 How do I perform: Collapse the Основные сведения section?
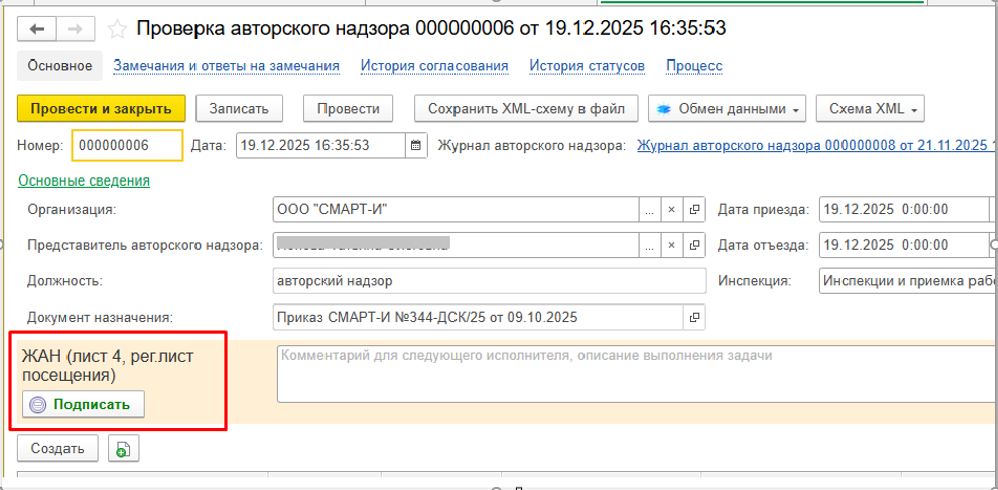click(84, 181)
